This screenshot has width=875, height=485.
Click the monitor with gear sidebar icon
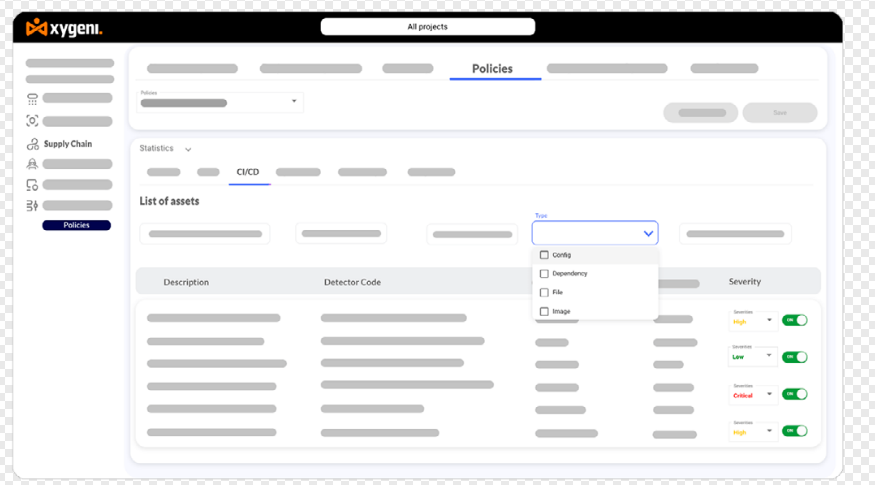32,185
